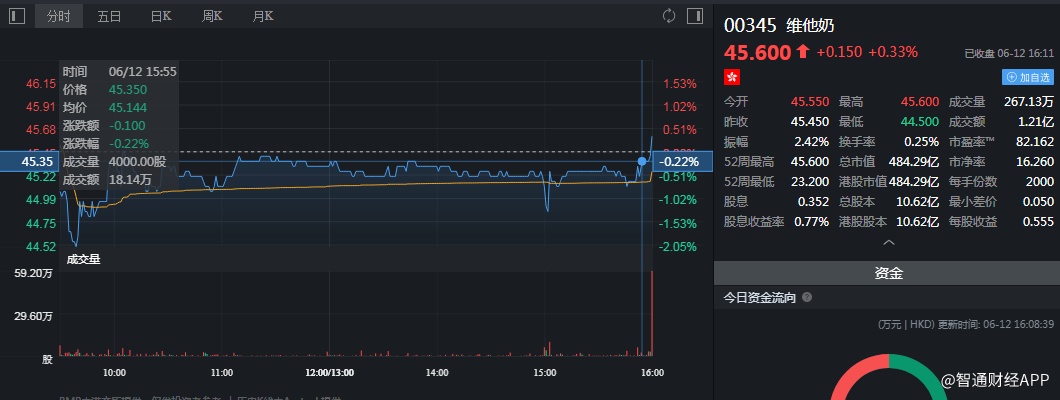Viewport: 1060px width, 400px height.
Task: Click the Hong Kong flag icon
Action: coord(731,77)
